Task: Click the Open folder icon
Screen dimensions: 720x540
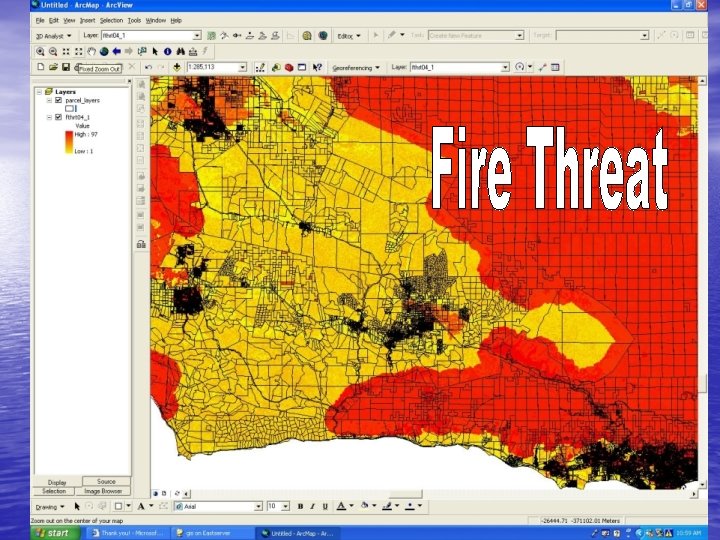Action: click(53, 67)
